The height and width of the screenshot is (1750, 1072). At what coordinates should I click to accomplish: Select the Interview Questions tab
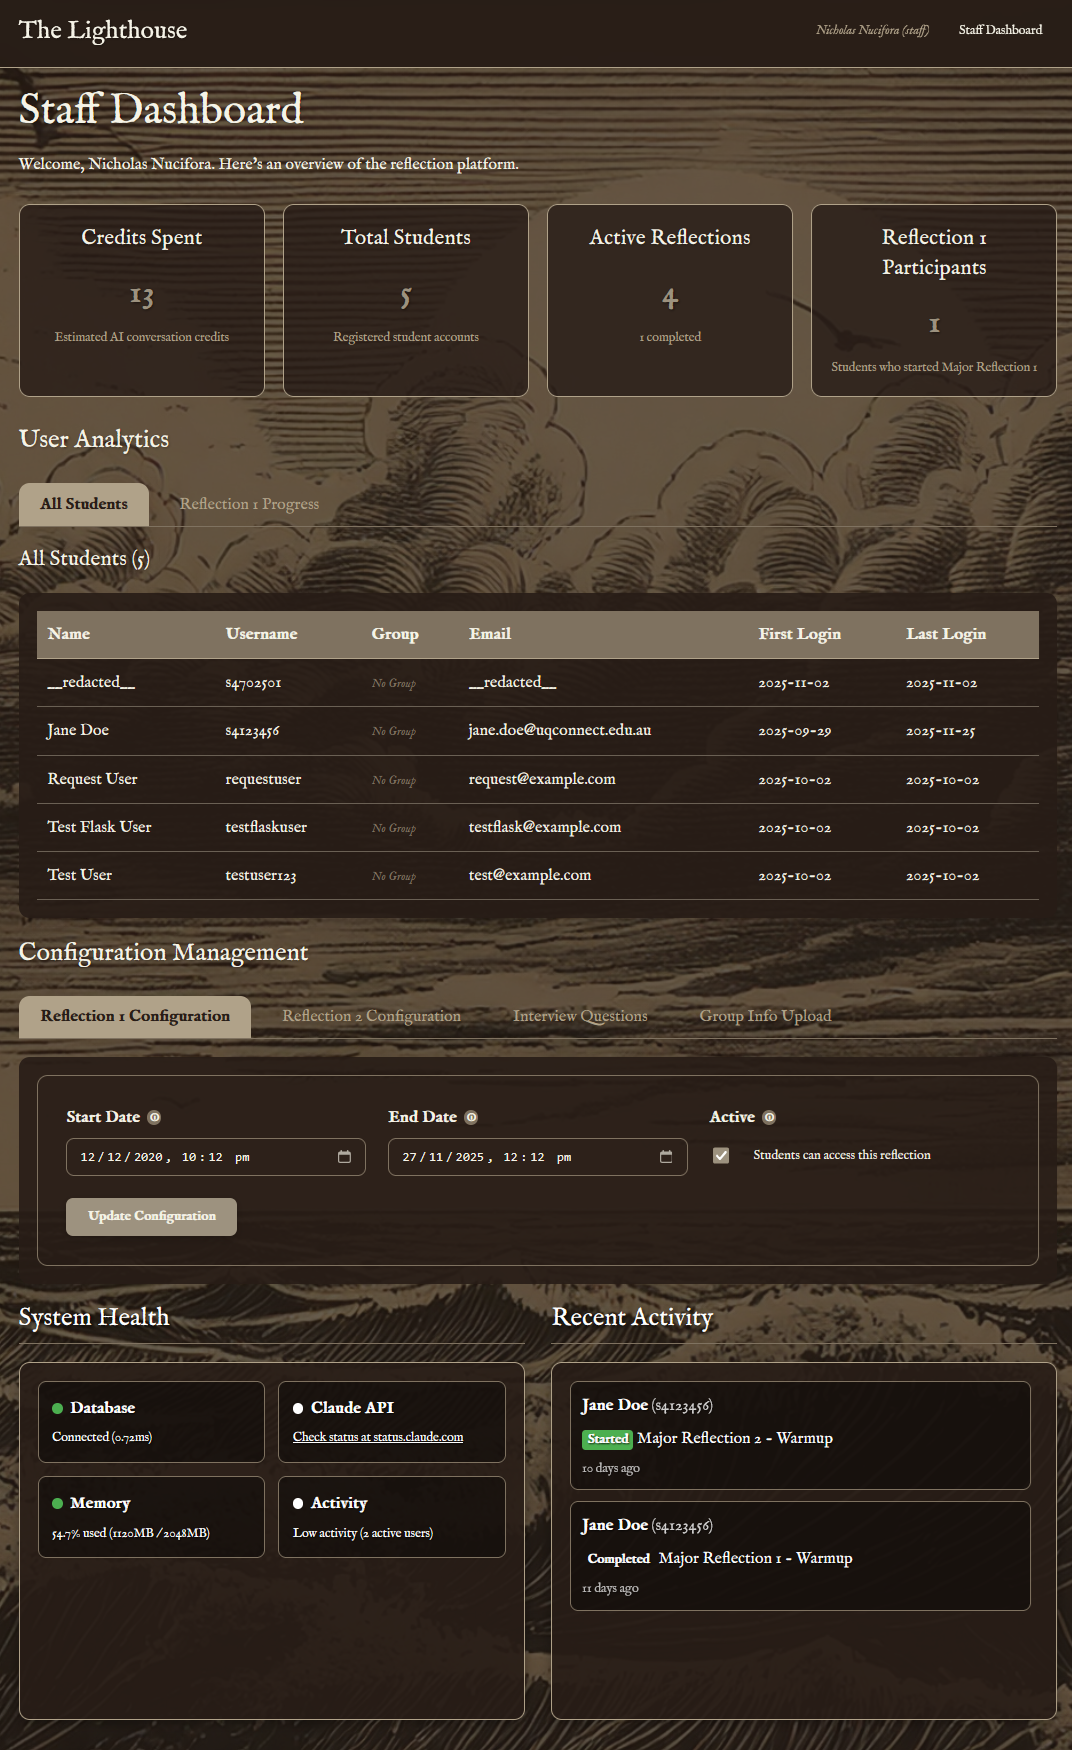click(580, 1016)
